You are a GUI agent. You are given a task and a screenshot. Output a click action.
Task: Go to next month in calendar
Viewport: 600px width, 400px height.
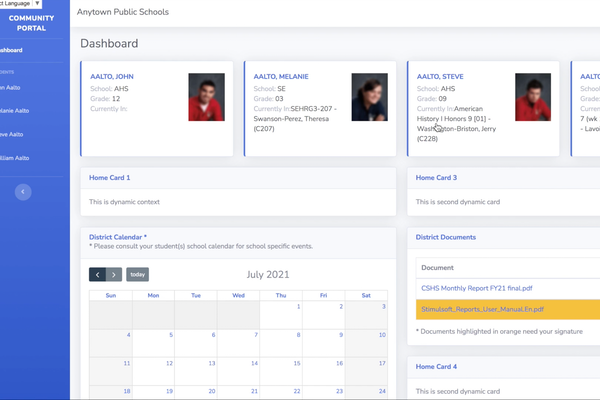pos(114,275)
